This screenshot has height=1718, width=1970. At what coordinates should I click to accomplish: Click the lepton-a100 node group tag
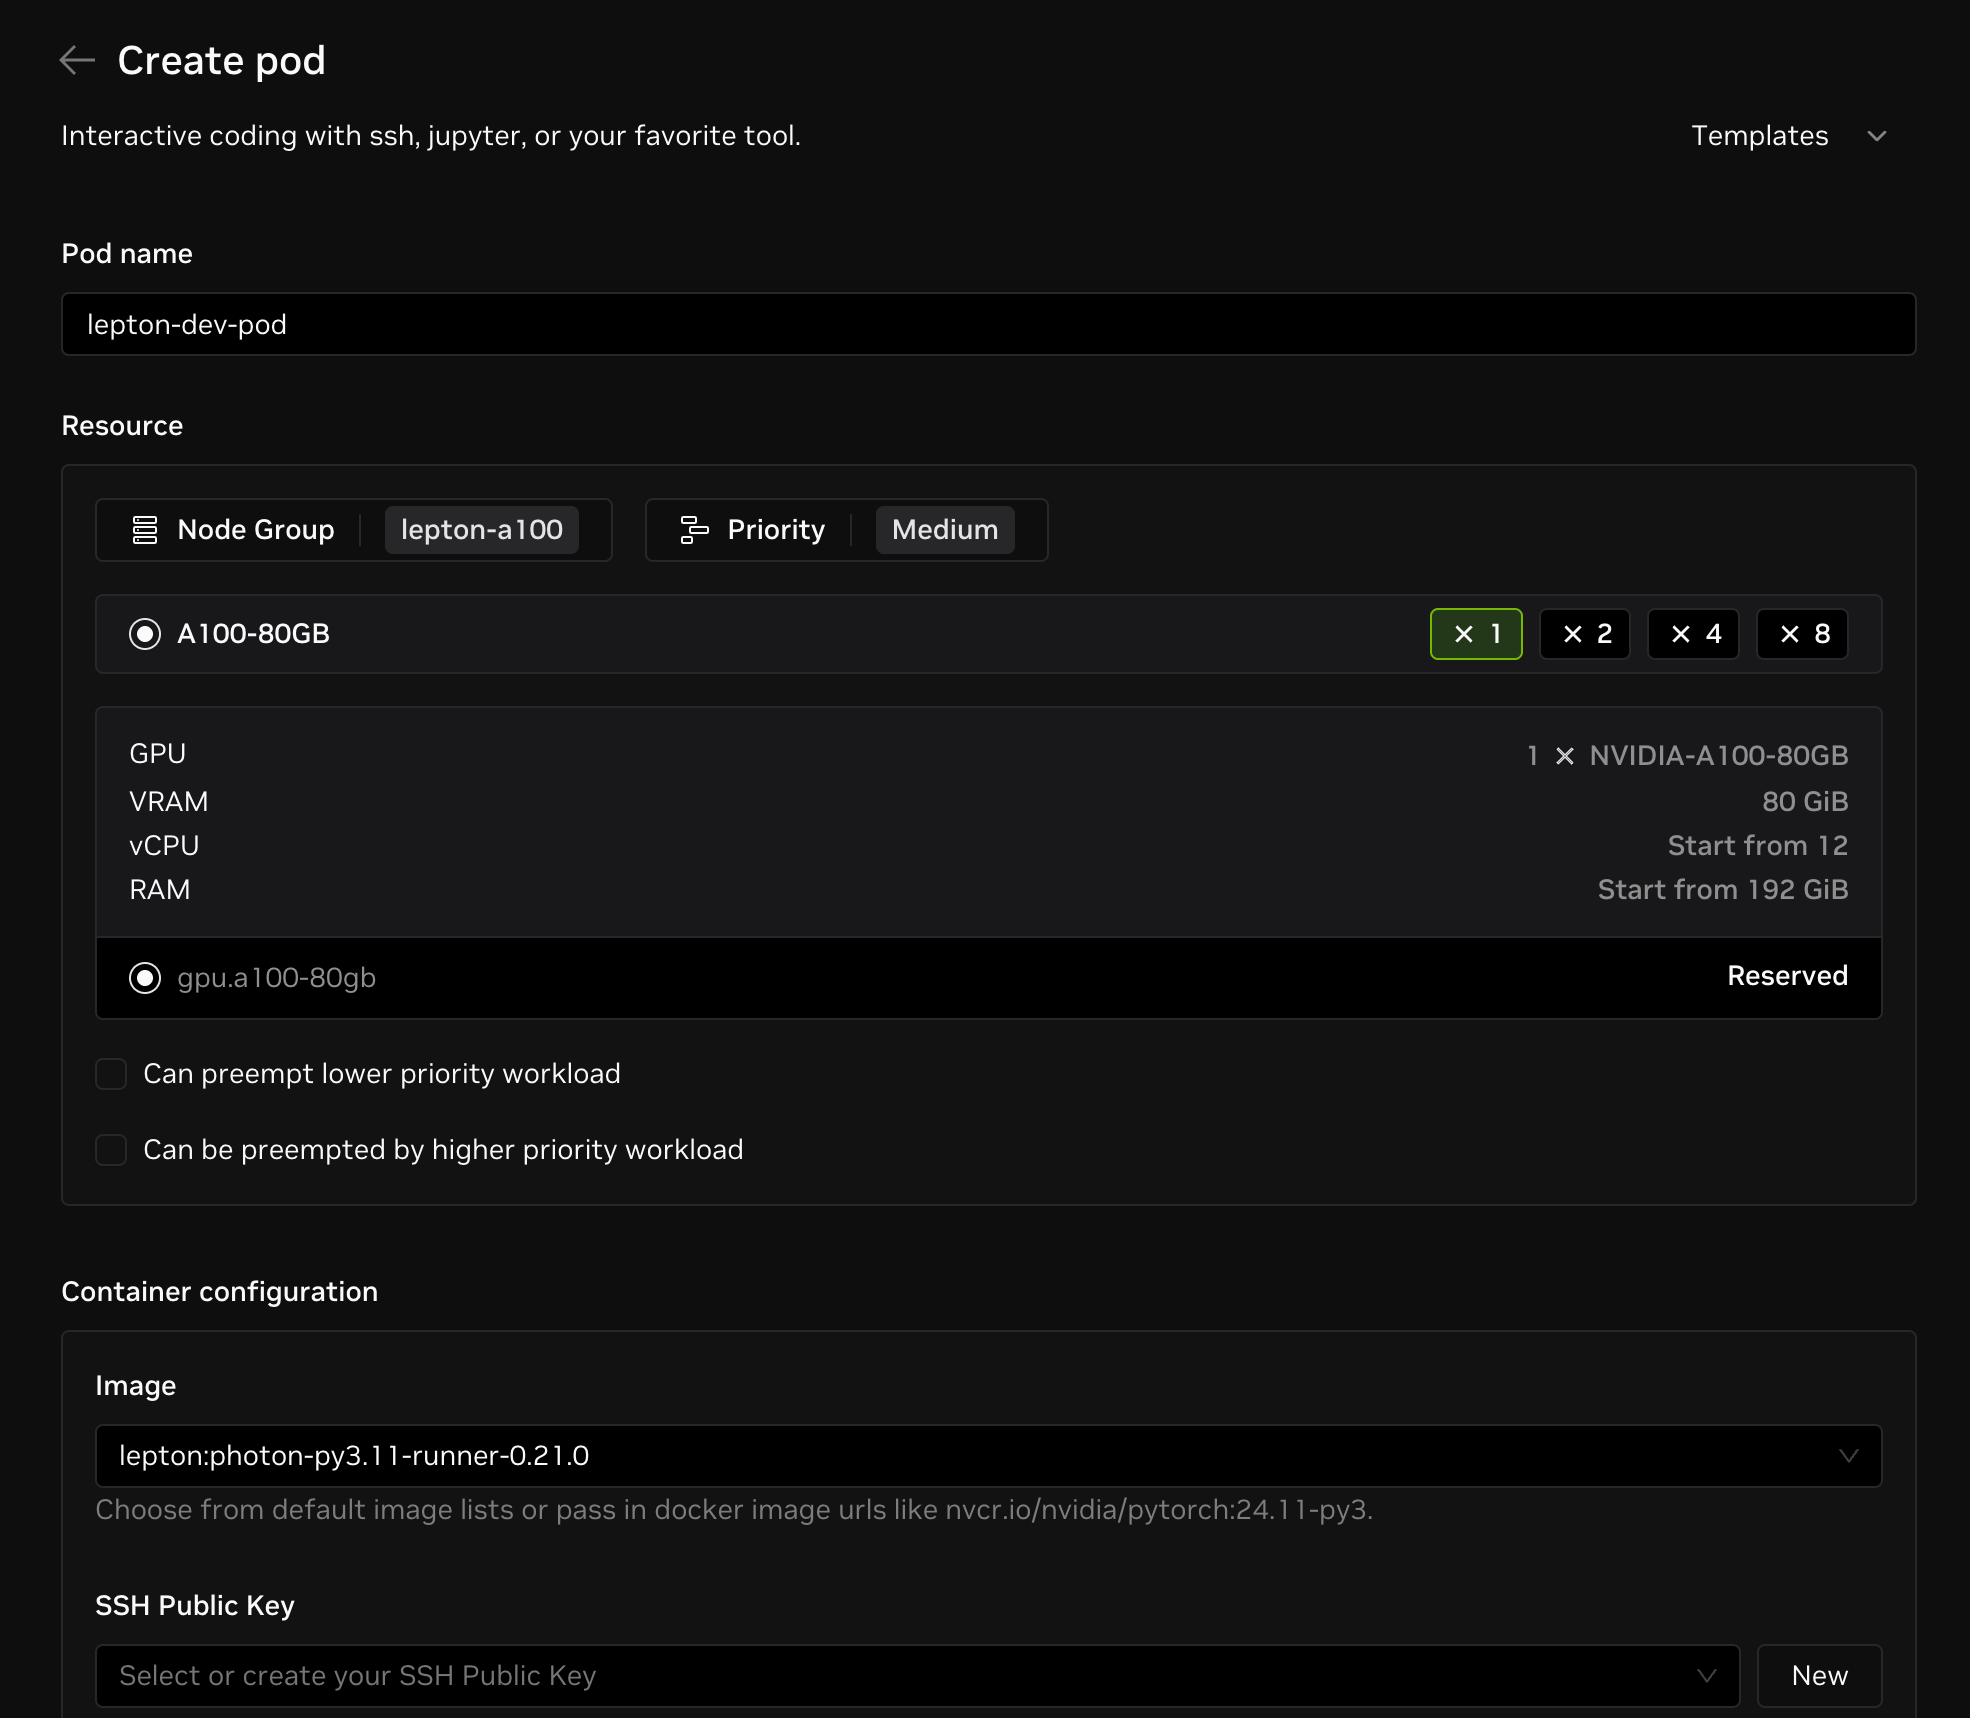tap(481, 530)
